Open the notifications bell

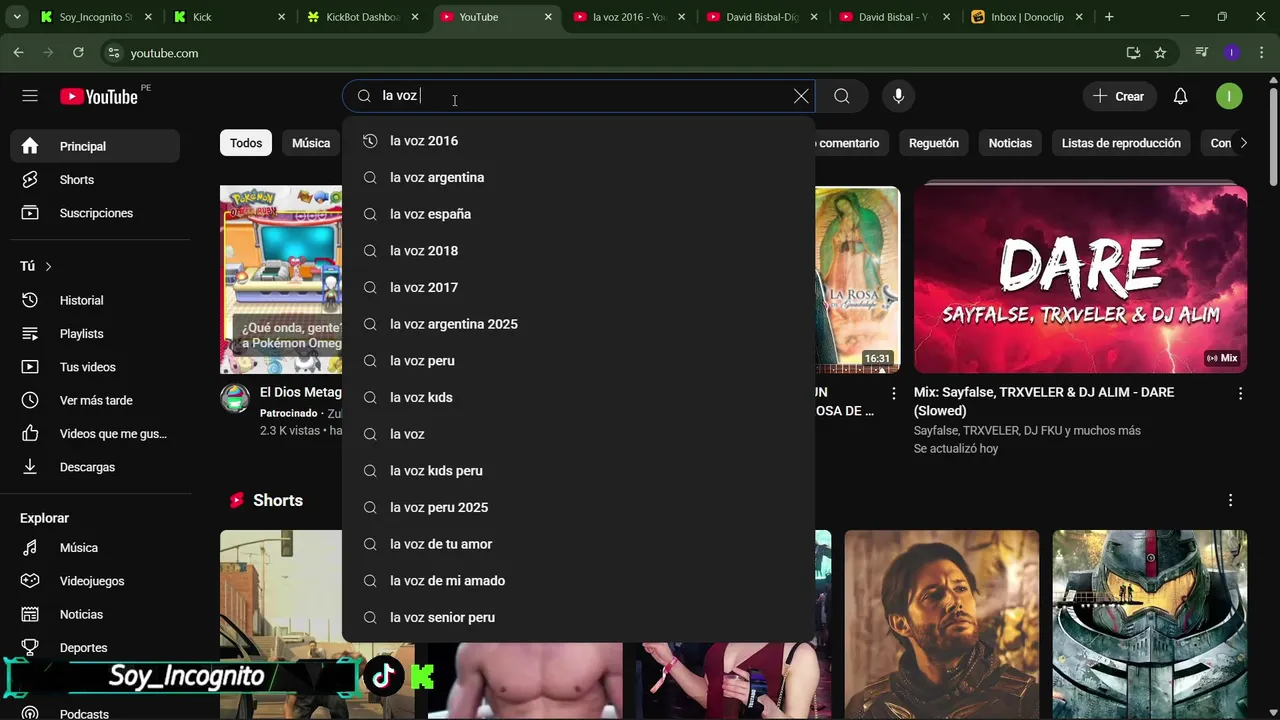(1180, 96)
